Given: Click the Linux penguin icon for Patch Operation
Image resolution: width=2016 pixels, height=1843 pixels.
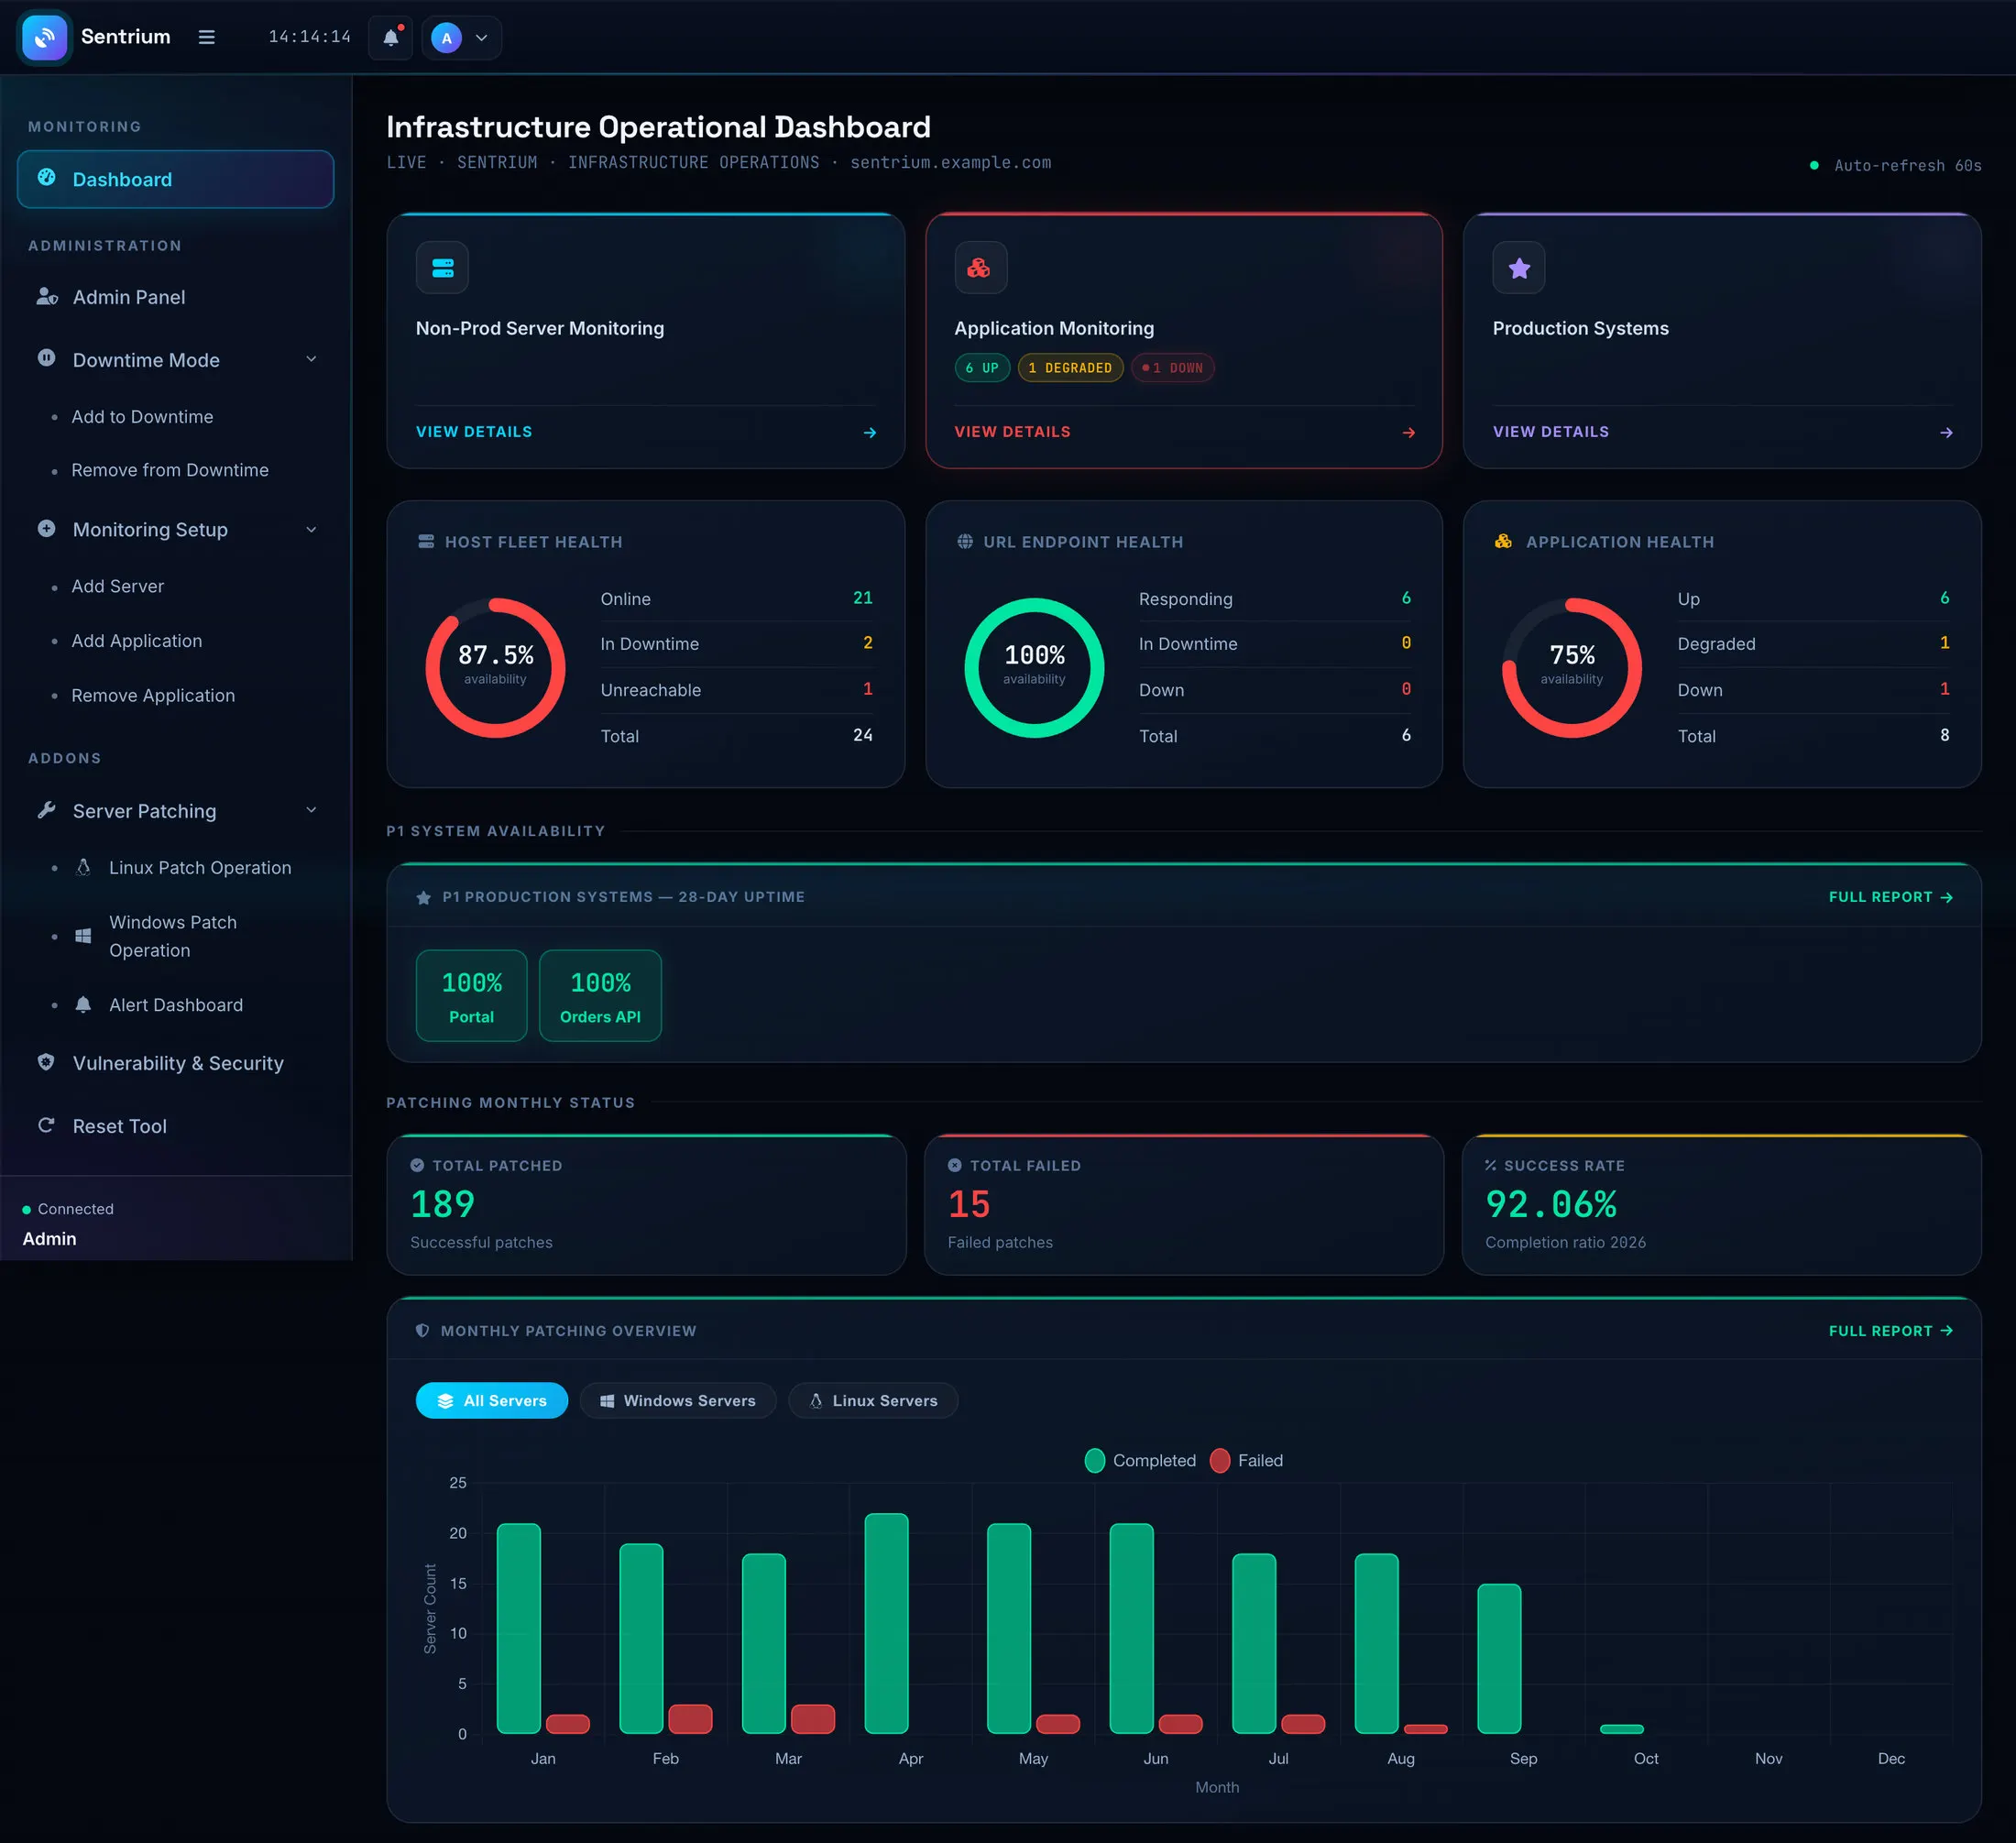Looking at the screenshot, I should pyautogui.click(x=84, y=867).
